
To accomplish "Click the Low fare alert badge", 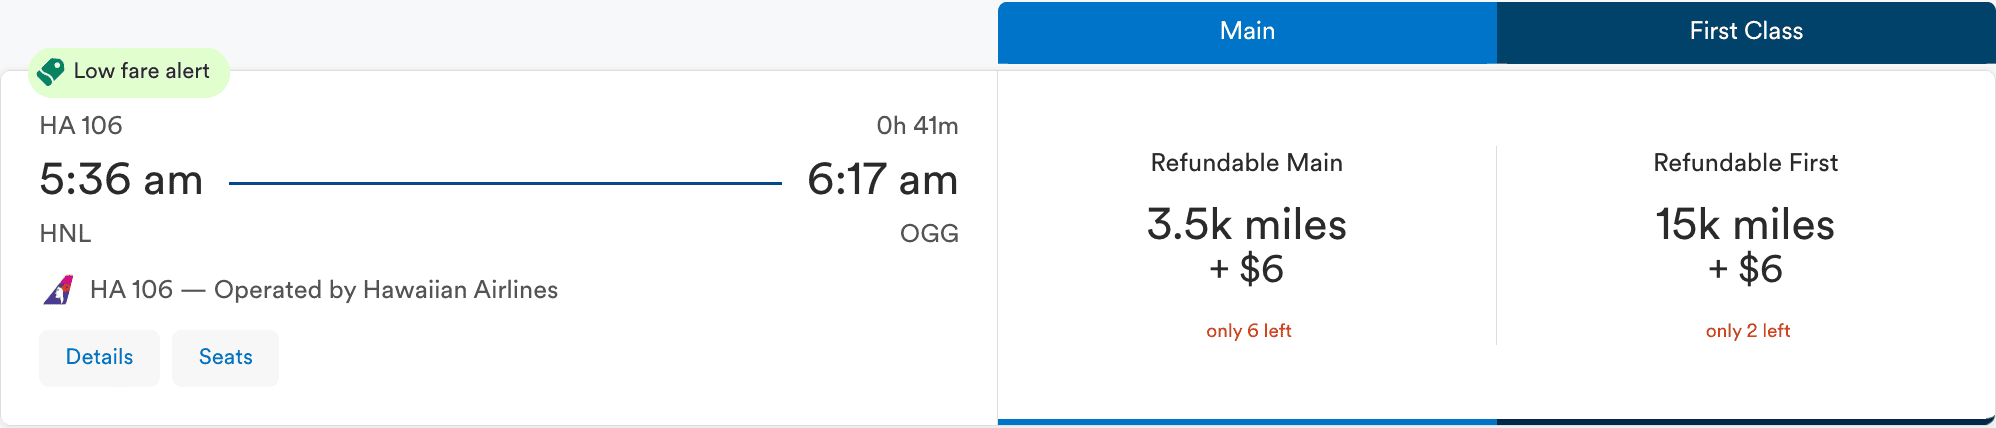I will pyautogui.click(x=141, y=71).
